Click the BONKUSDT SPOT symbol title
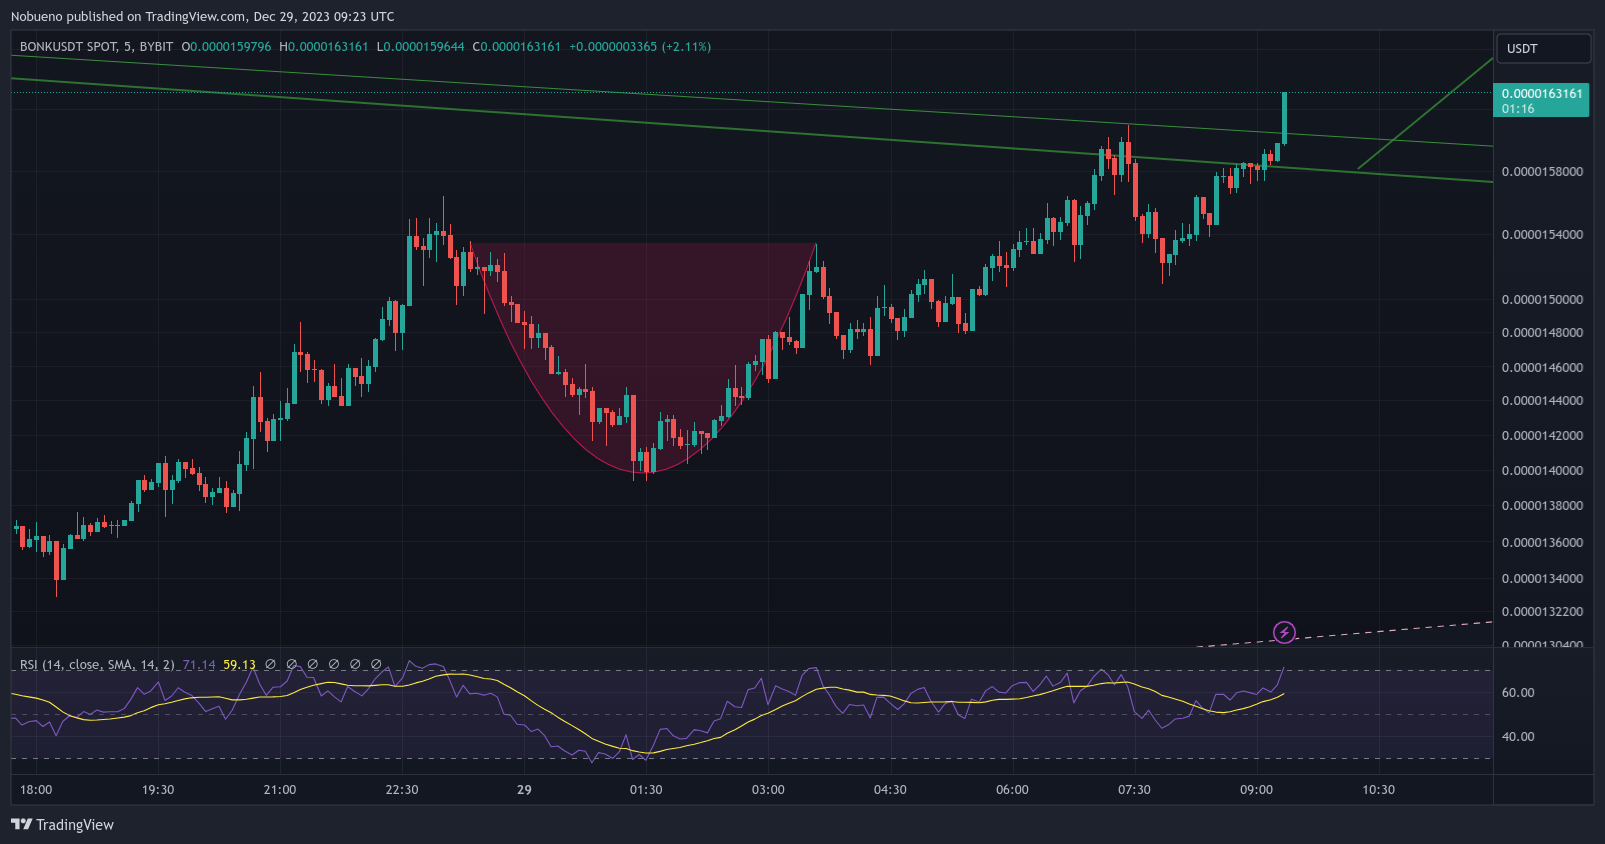 [96, 47]
